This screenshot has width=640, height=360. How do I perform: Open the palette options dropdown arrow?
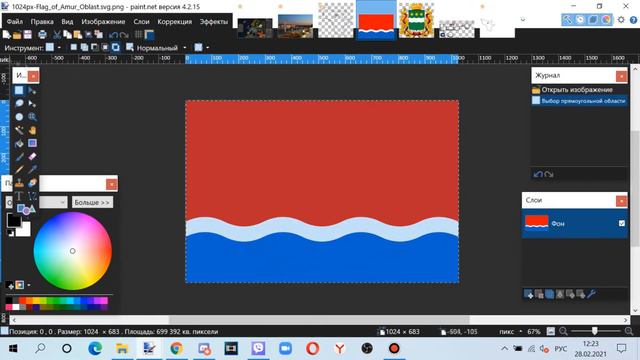pyautogui.click(x=29, y=285)
